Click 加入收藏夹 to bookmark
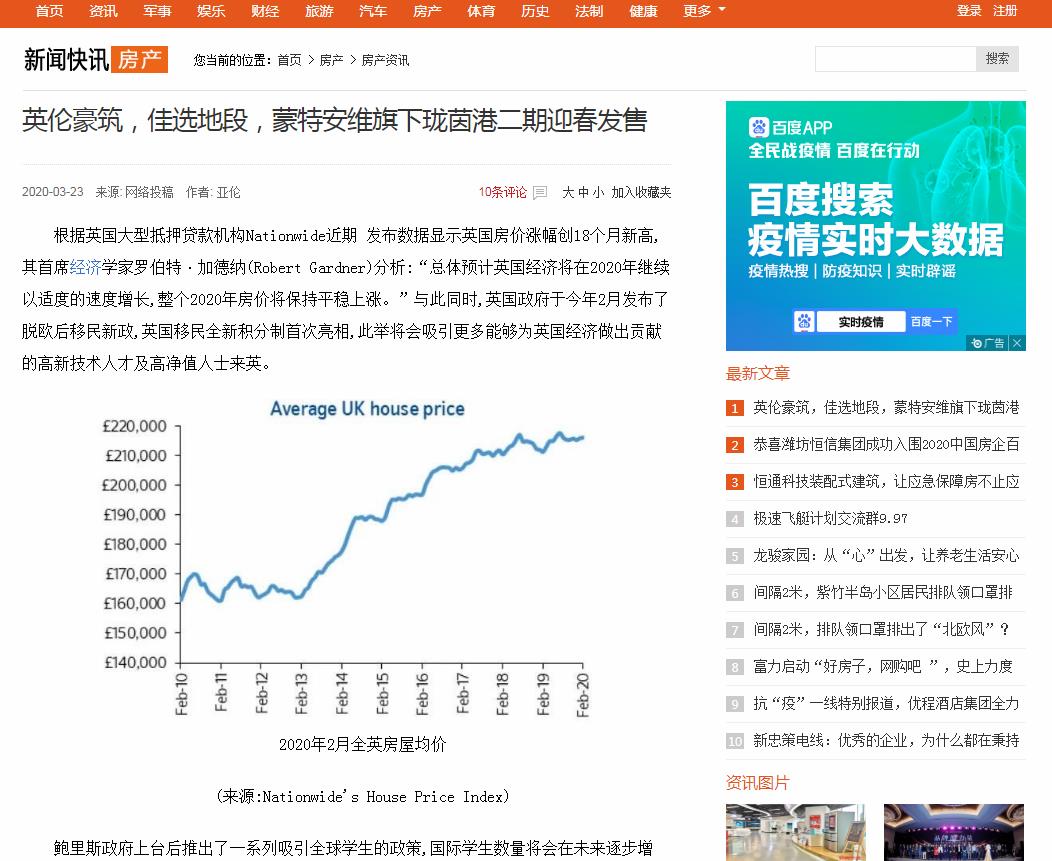The image size is (1052, 861). pos(641,193)
